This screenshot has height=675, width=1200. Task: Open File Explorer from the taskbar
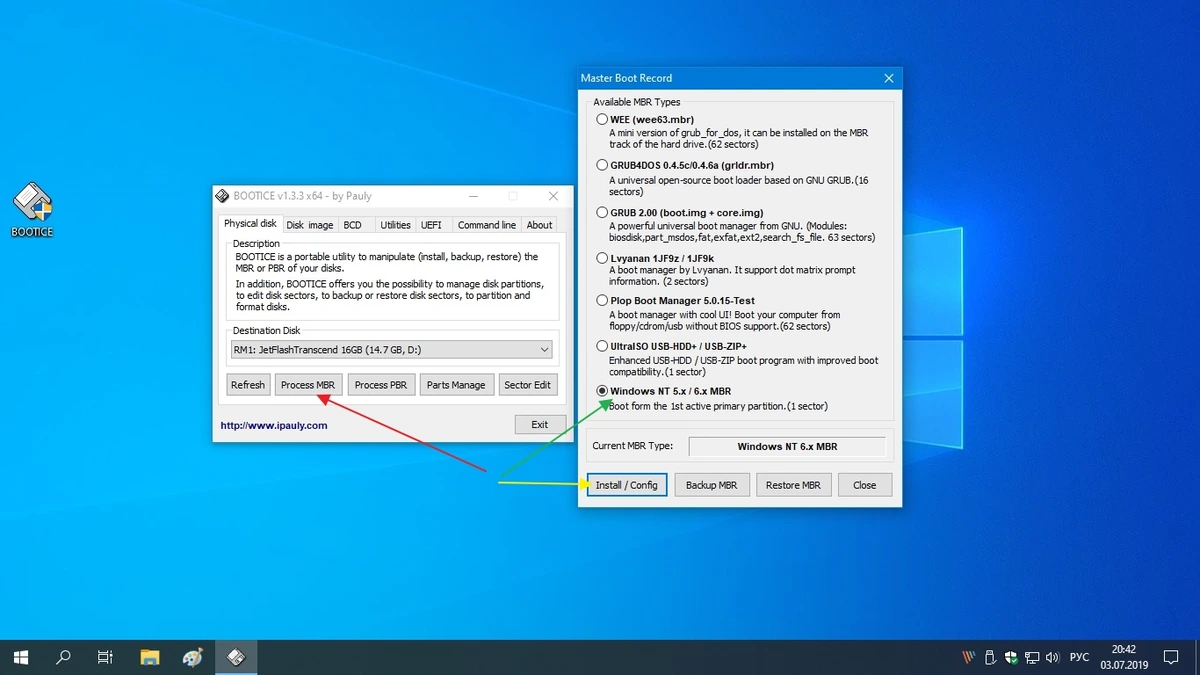click(149, 657)
